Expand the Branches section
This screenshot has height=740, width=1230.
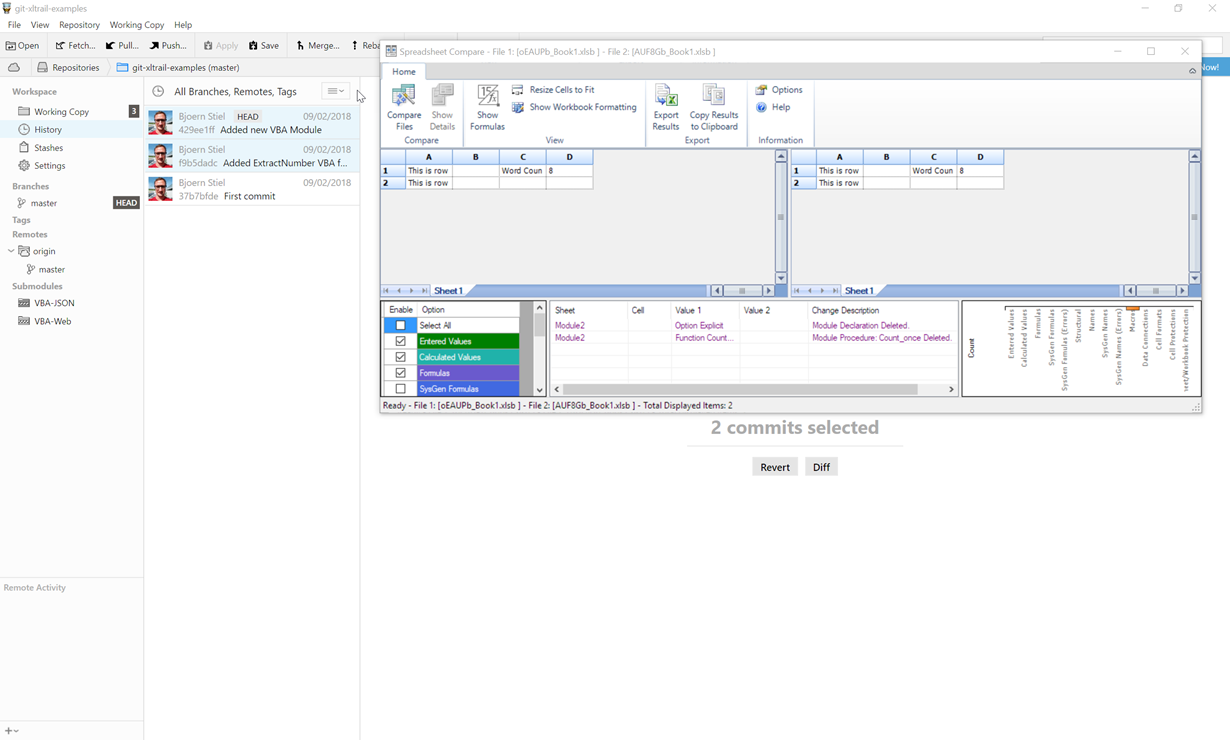[x=30, y=186]
